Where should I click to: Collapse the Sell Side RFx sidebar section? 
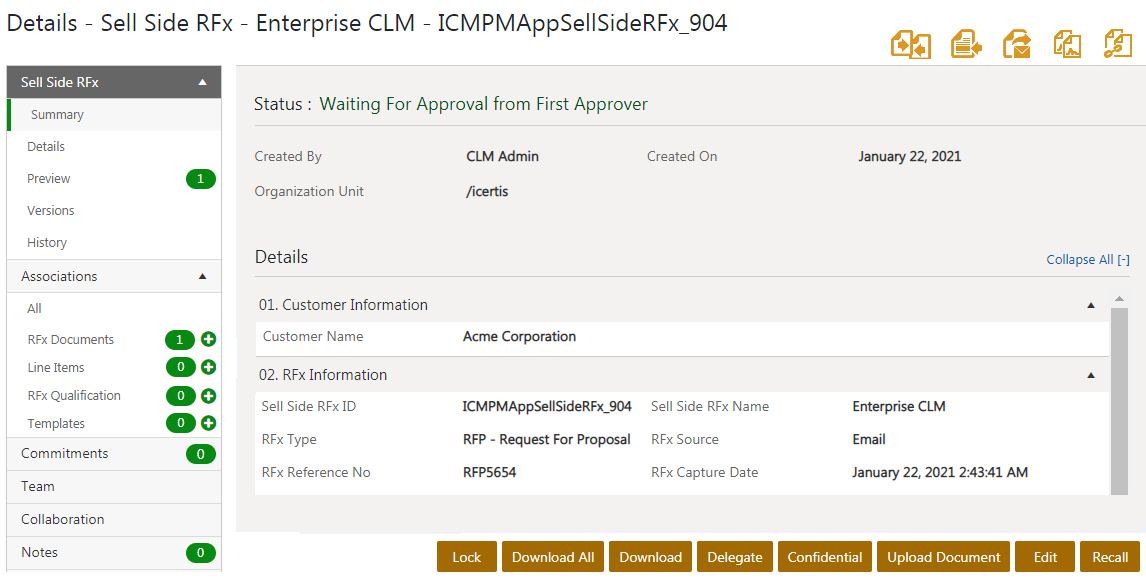pos(202,82)
